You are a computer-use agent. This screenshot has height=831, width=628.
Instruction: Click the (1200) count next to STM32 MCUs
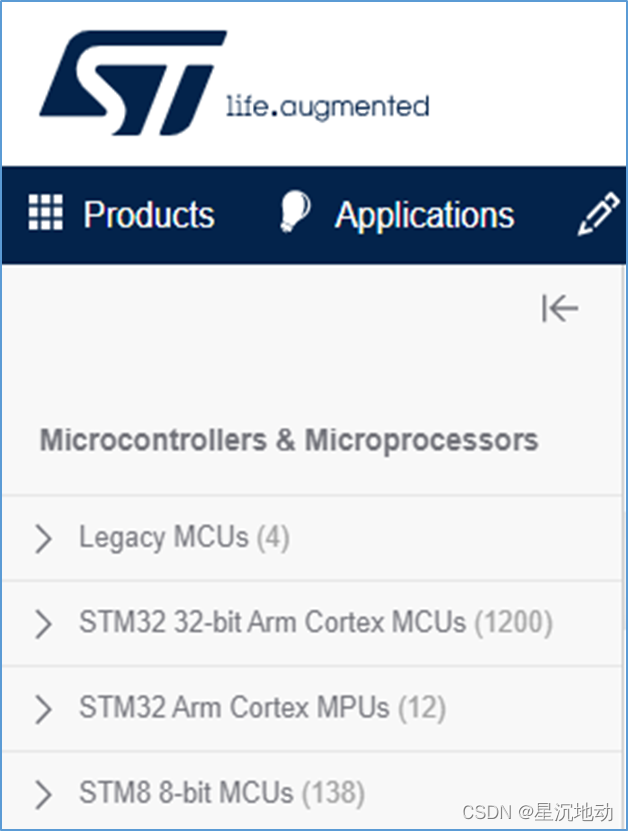[x=513, y=623]
